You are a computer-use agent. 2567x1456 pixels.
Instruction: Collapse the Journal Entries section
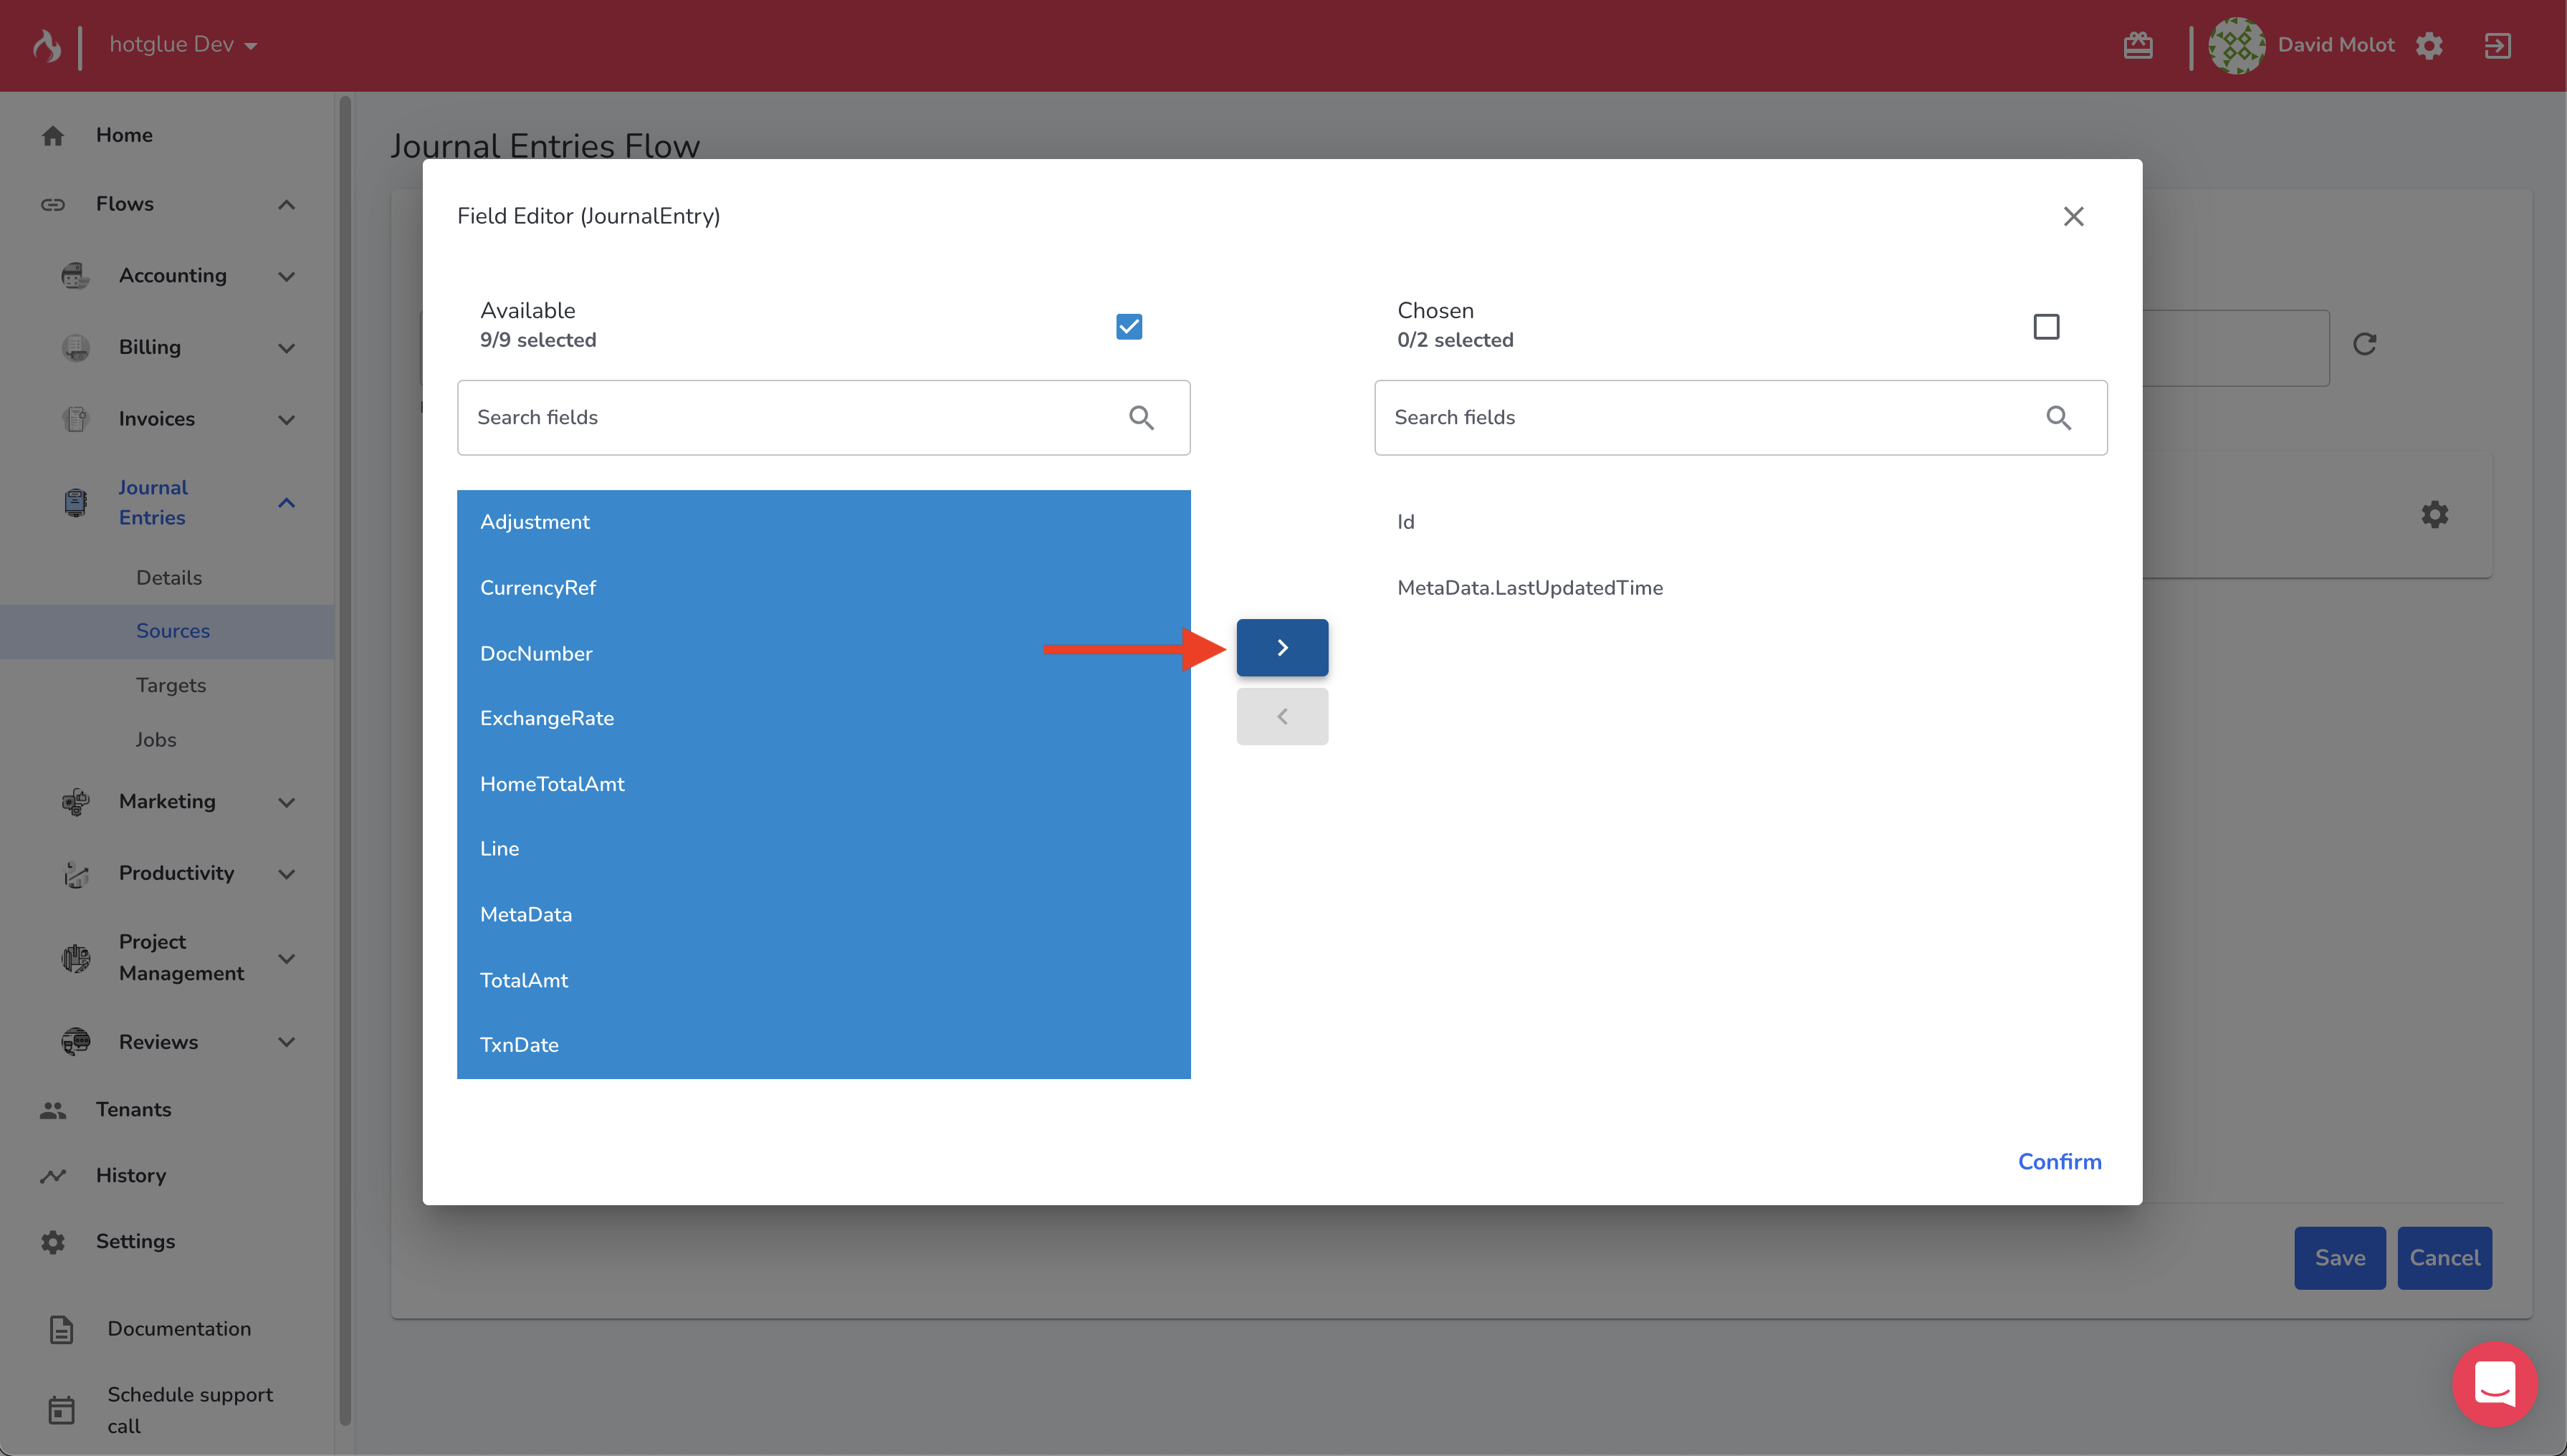(286, 502)
